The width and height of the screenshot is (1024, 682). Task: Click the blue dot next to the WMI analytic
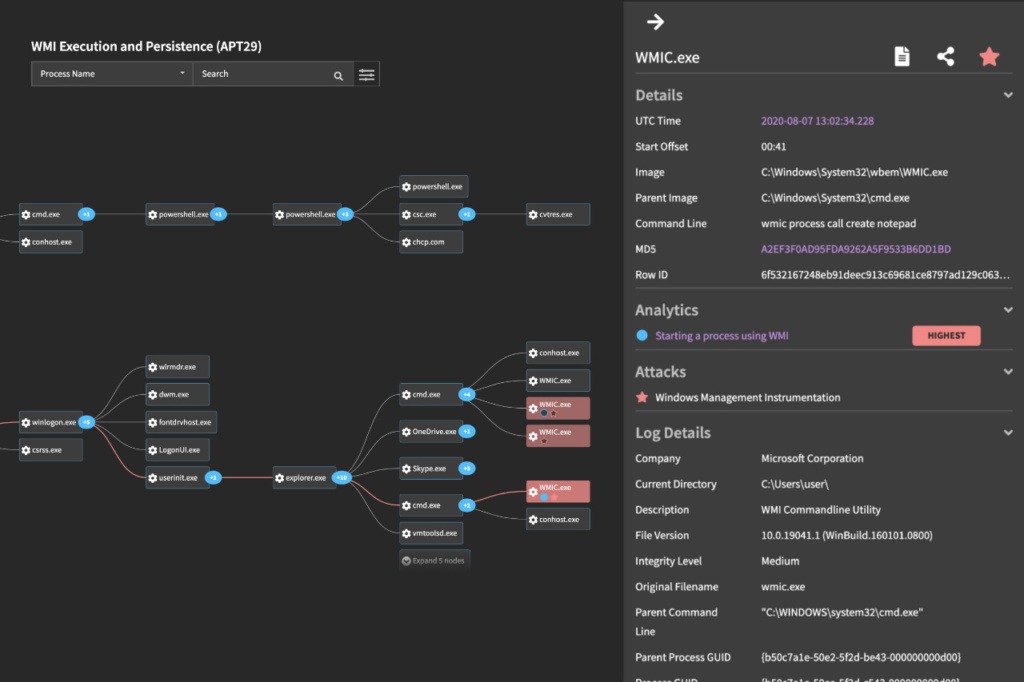pos(642,336)
